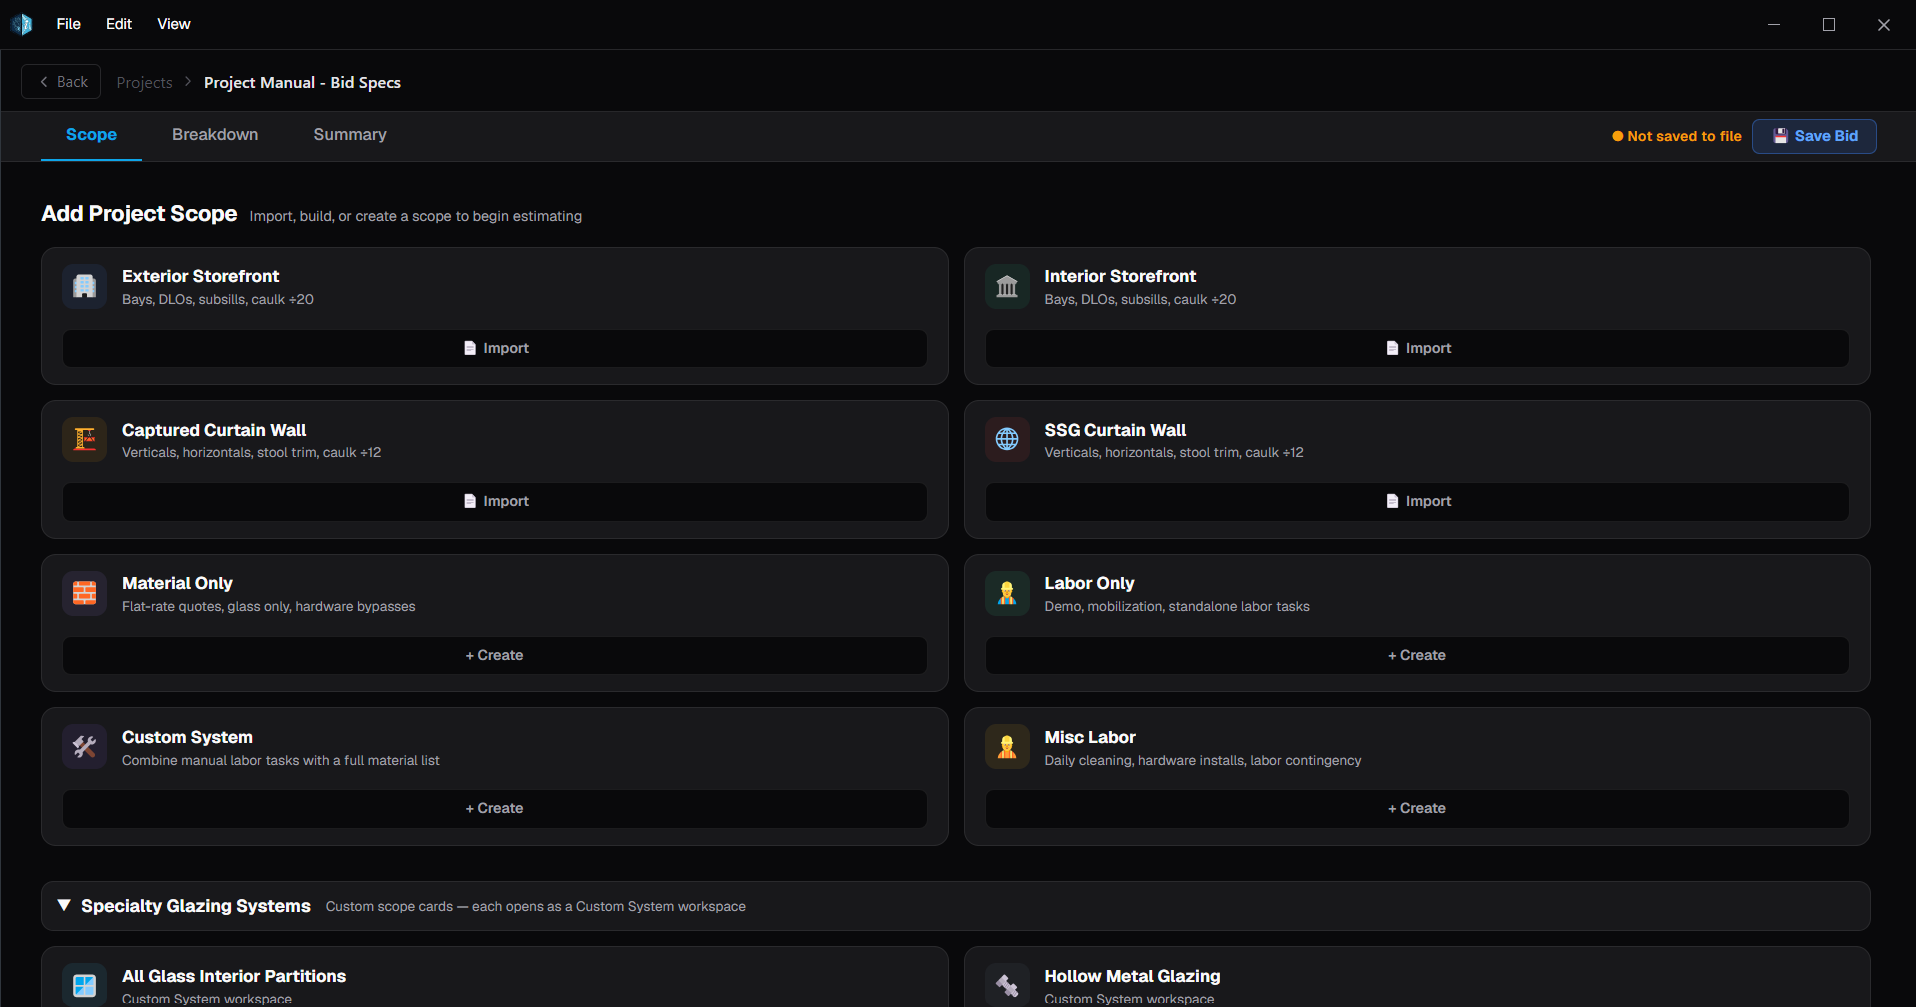This screenshot has height=1007, width=1916.
Task: Switch to the Breakdown tab
Action: (215, 135)
